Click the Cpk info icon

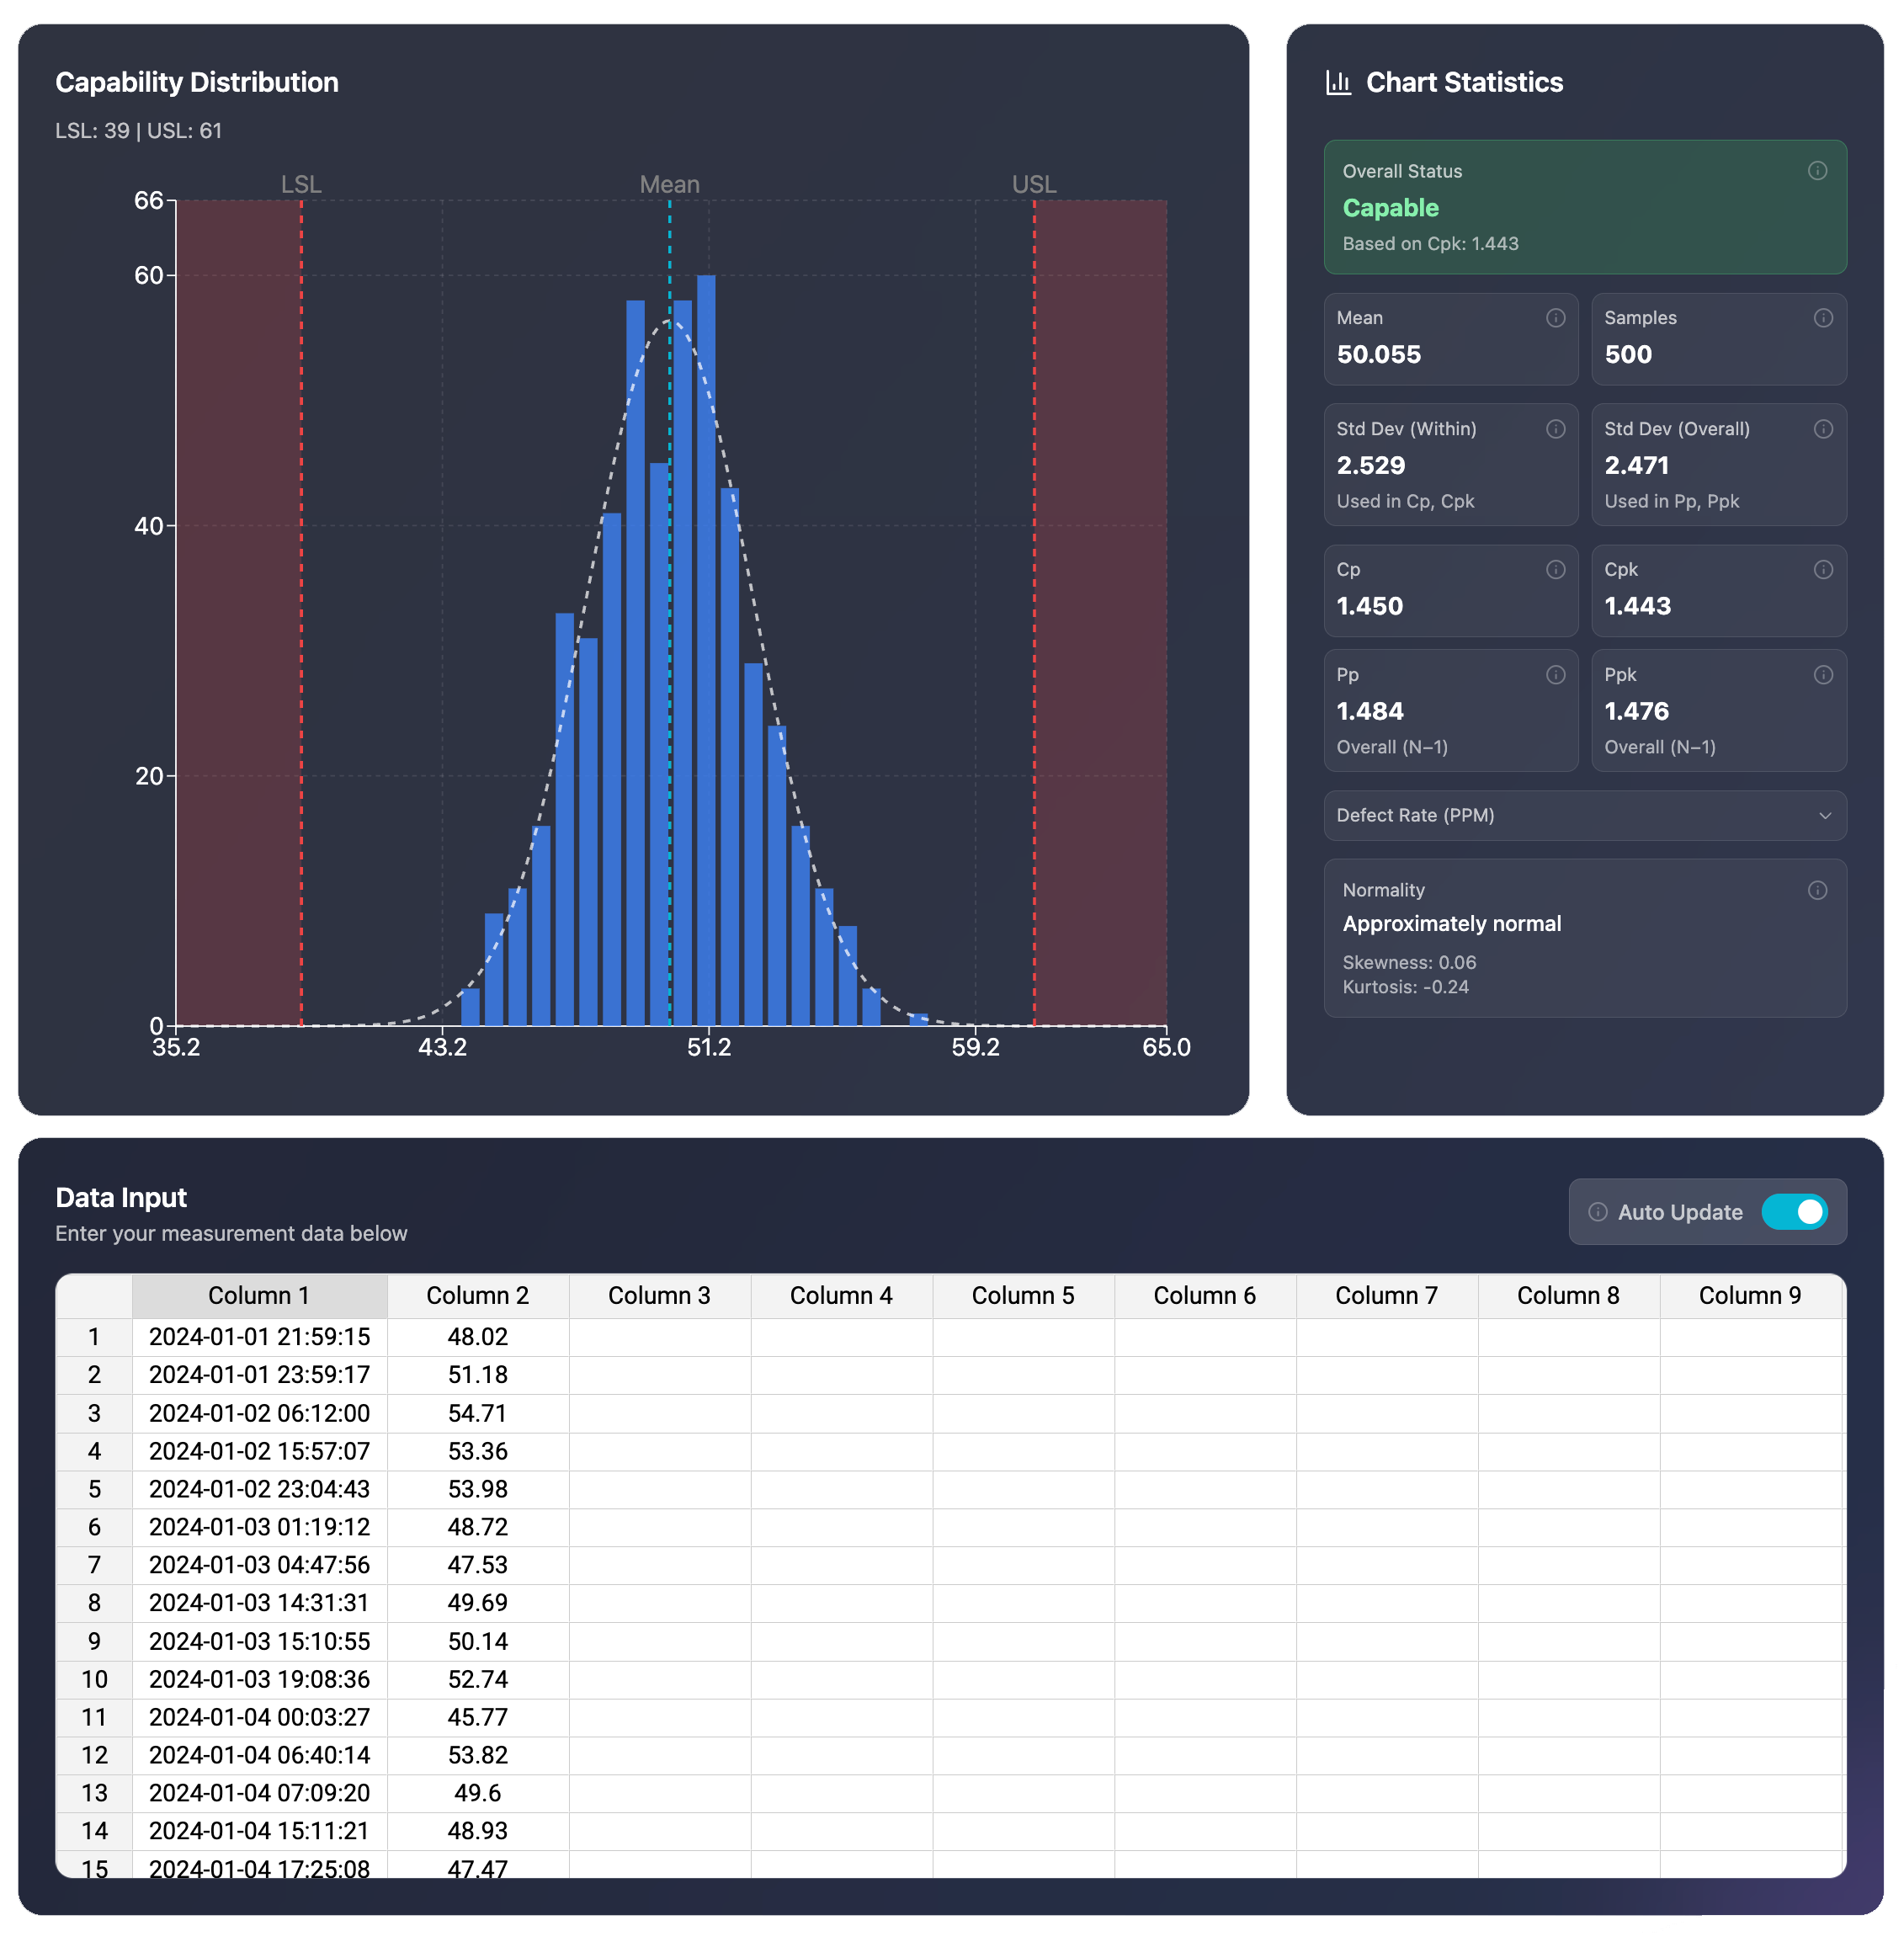(1823, 570)
